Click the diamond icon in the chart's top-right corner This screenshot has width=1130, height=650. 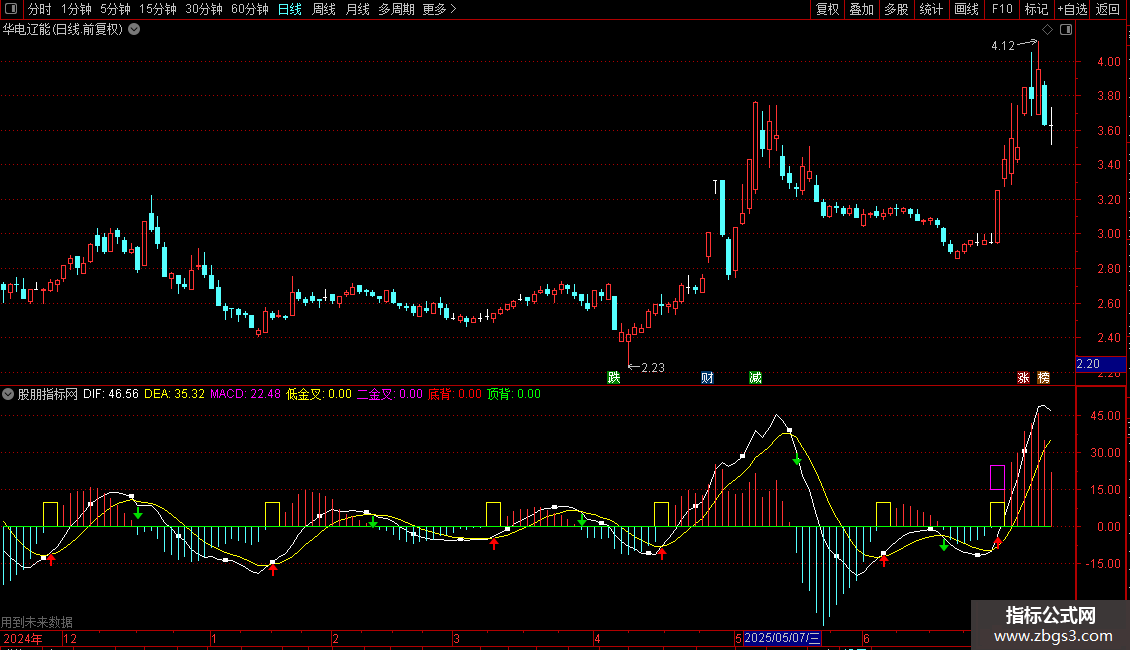point(1047,30)
